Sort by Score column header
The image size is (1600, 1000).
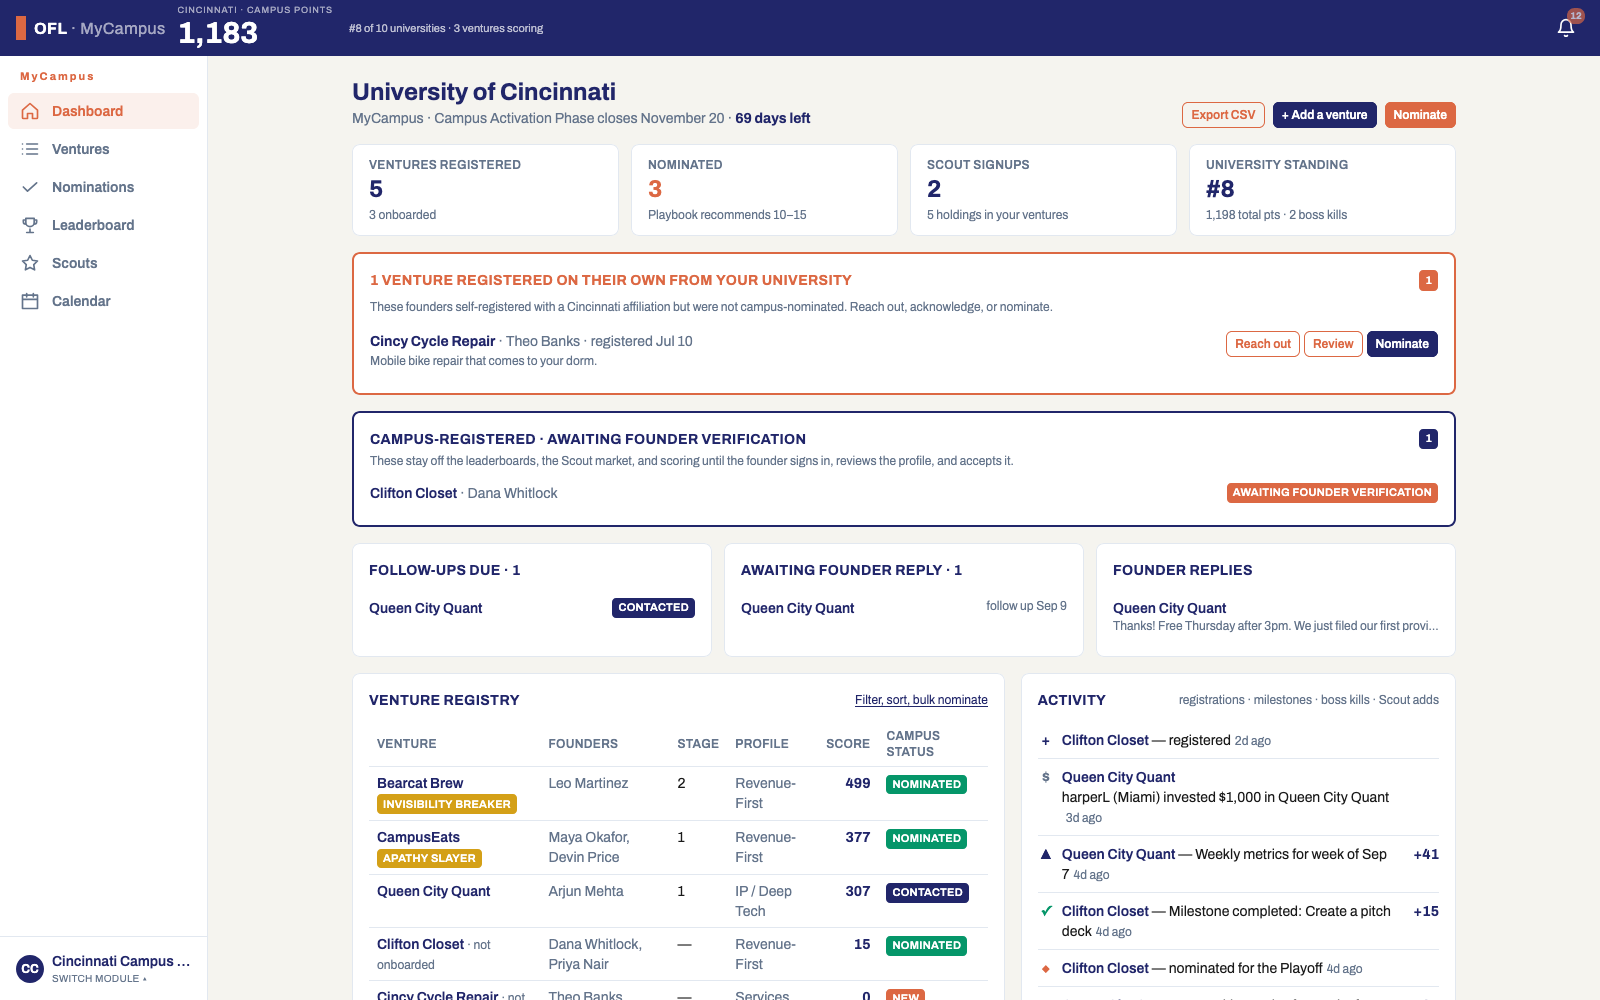tap(847, 744)
